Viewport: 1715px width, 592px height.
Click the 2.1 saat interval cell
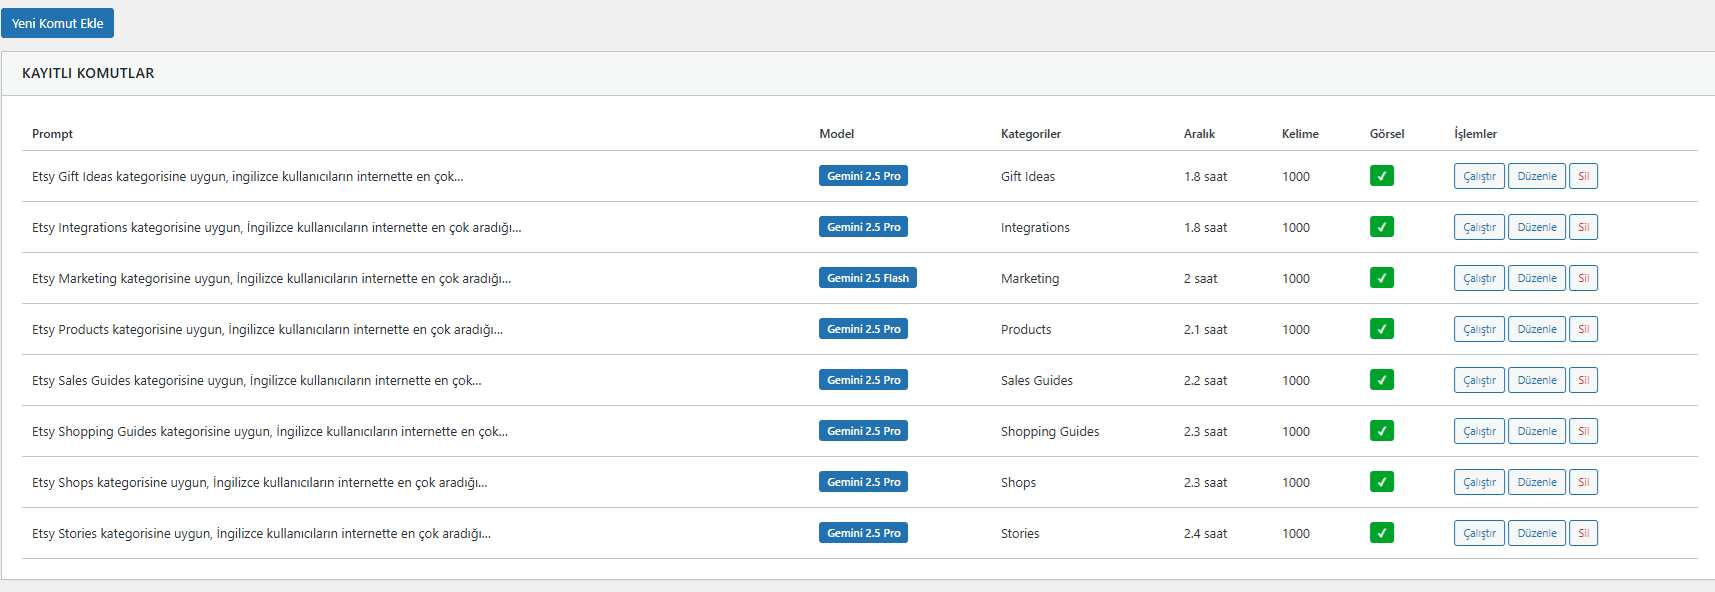(x=1205, y=330)
